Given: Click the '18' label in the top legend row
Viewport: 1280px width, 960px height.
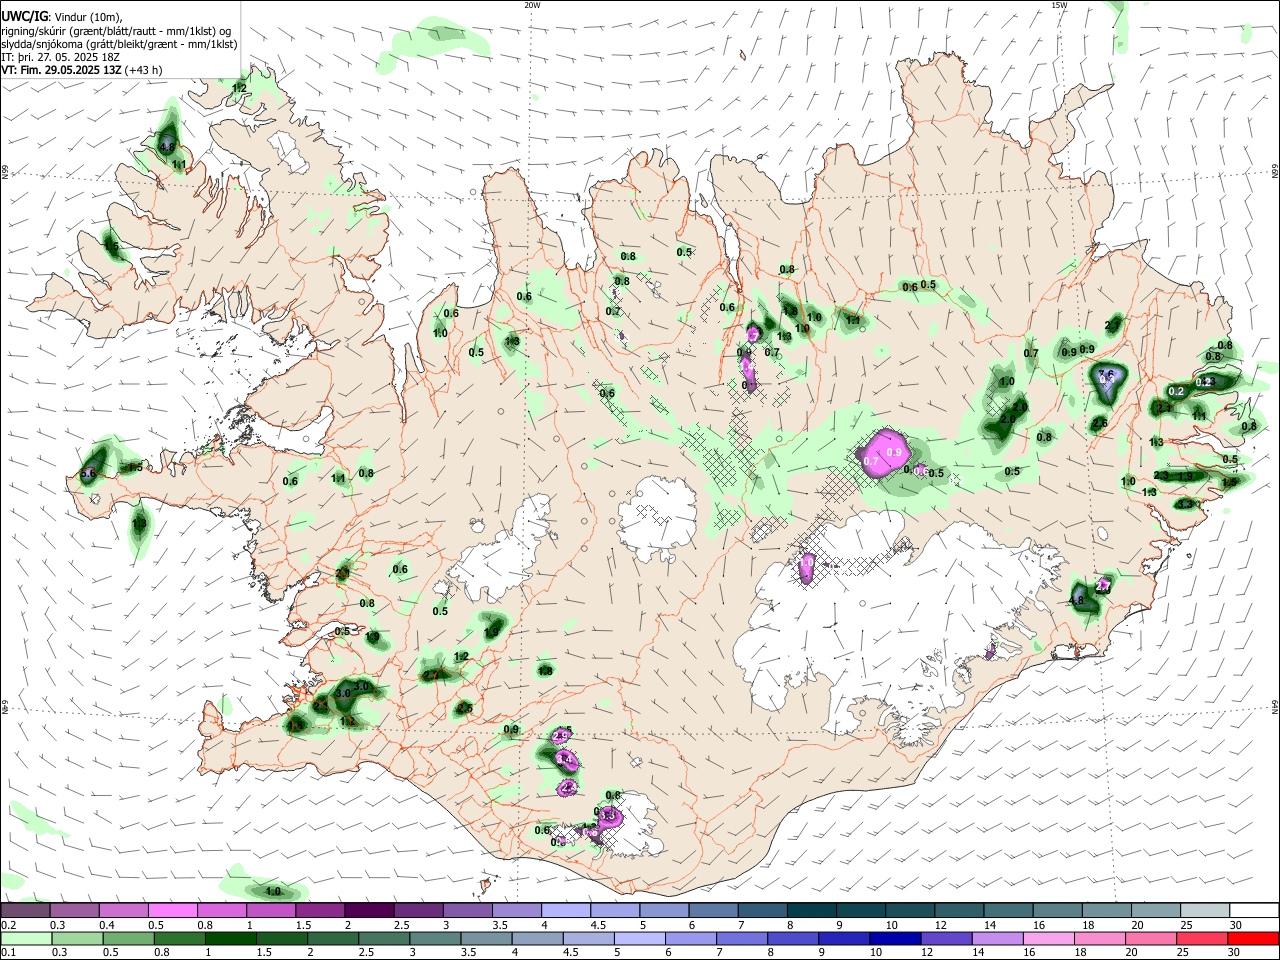Looking at the screenshot, I should [1087, 925].
